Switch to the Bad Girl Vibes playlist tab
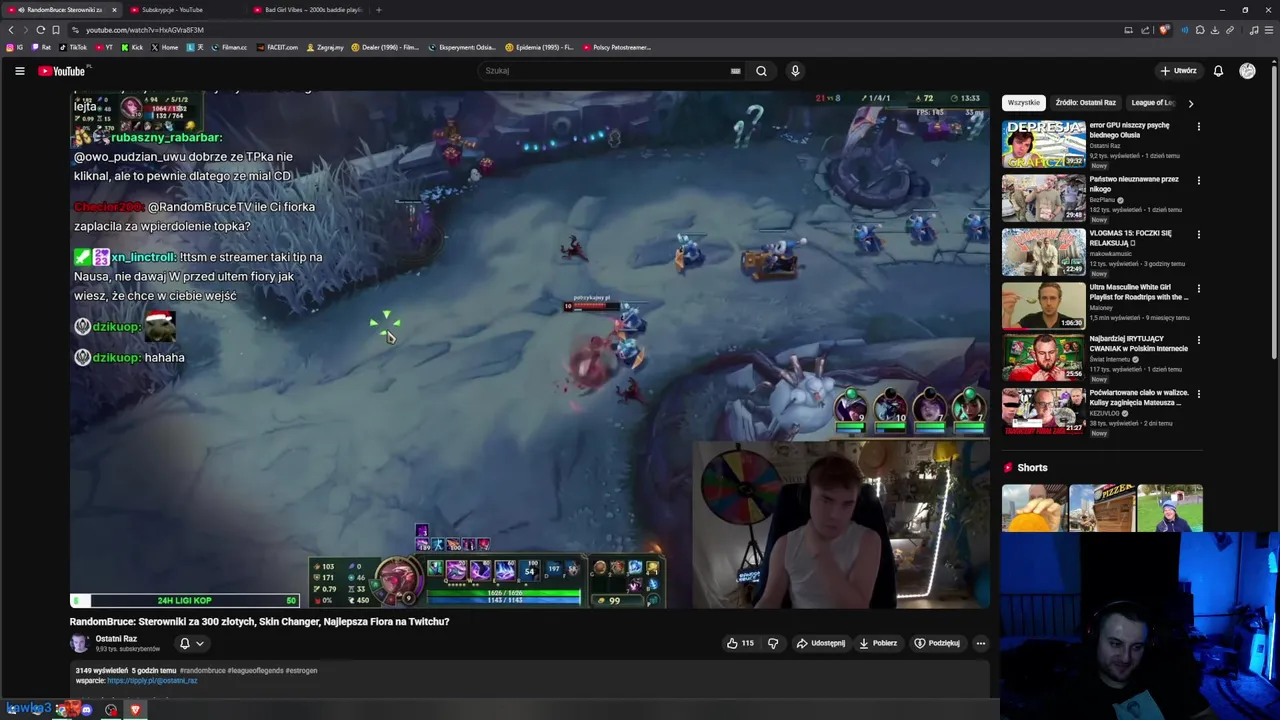The height and width of the screenshot is (720, 1280). click(x=308, y=10)
